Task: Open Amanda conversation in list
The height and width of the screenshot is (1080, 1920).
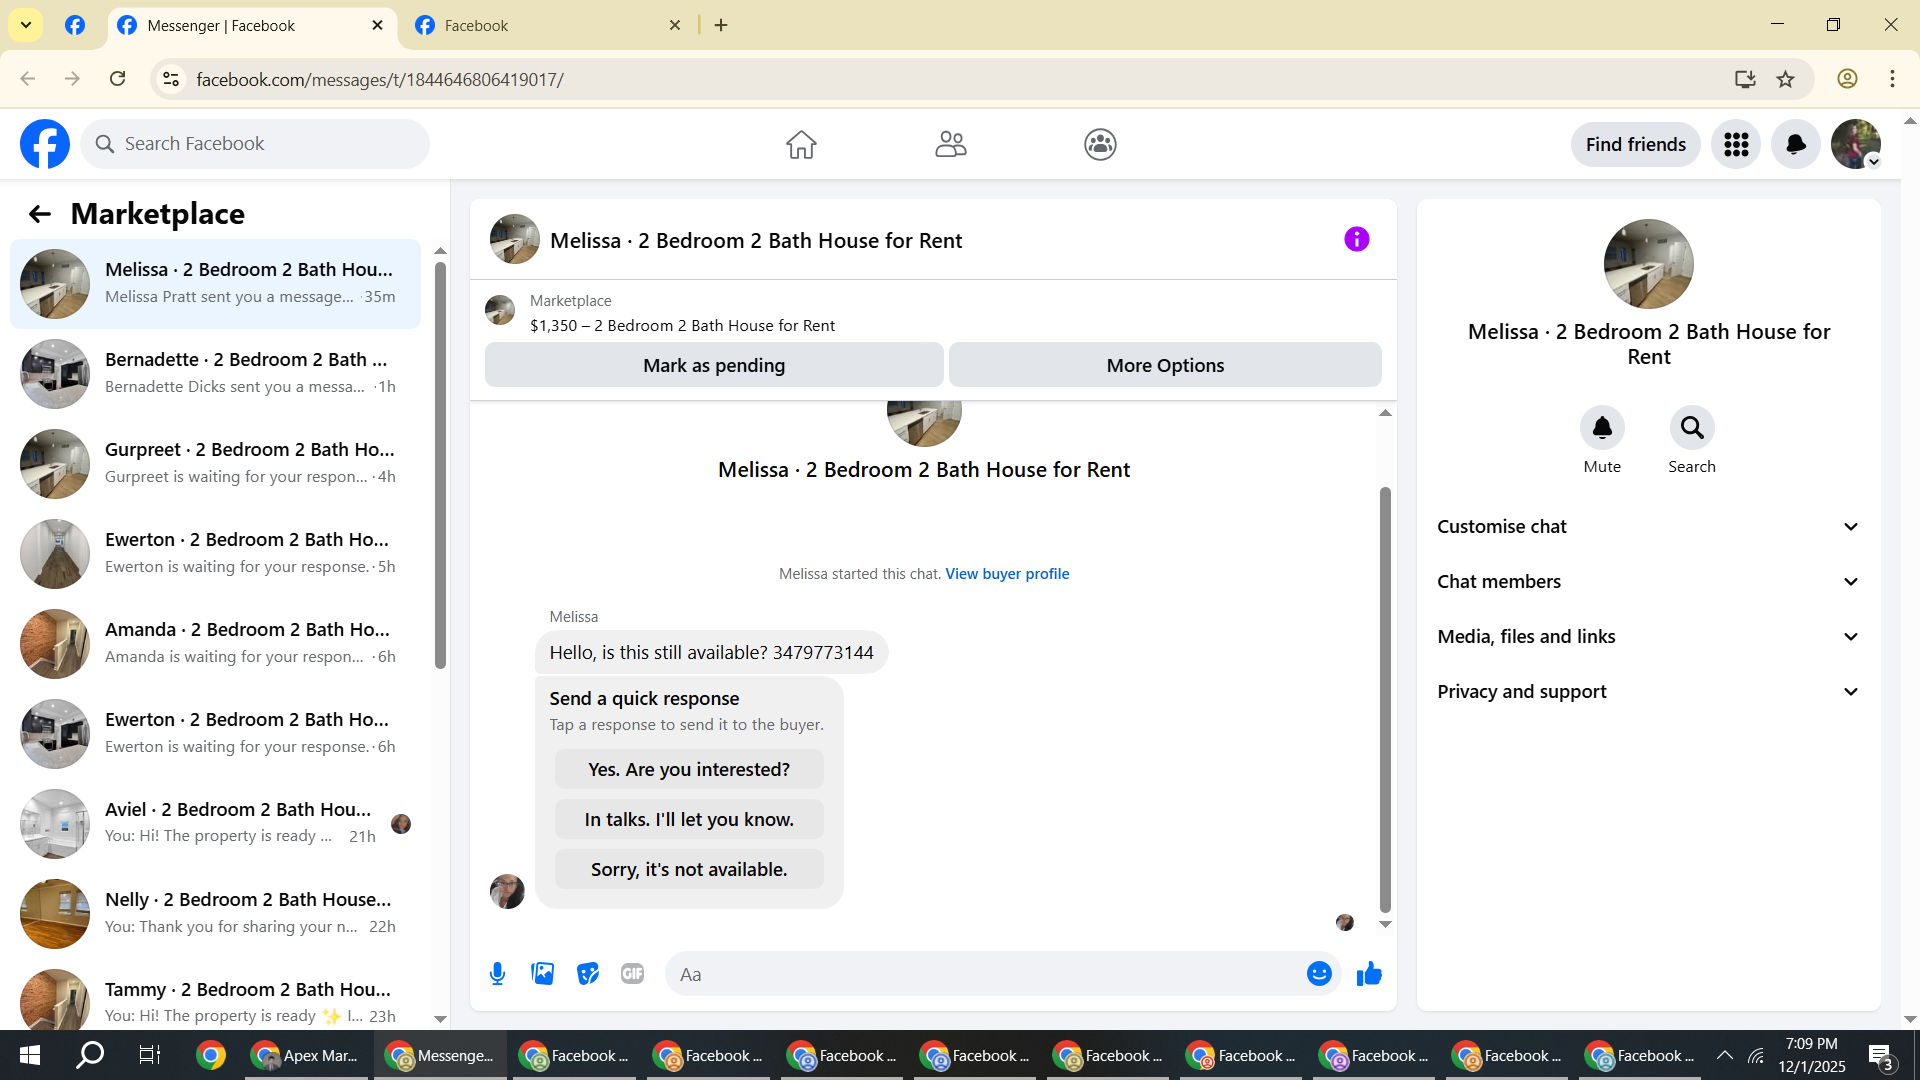Action: (x=215, y=644)
